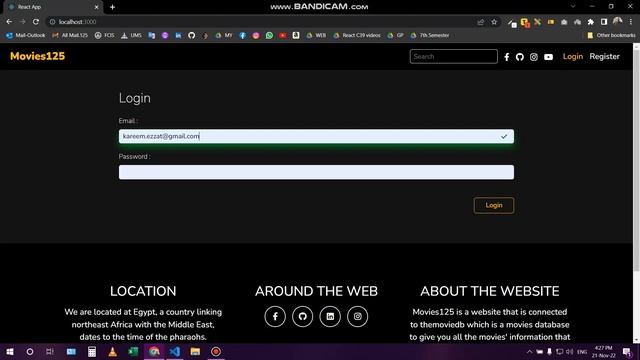The image size is (640, 360).
Task: Open Register link in the navbar
Action: tap(604, 57)
